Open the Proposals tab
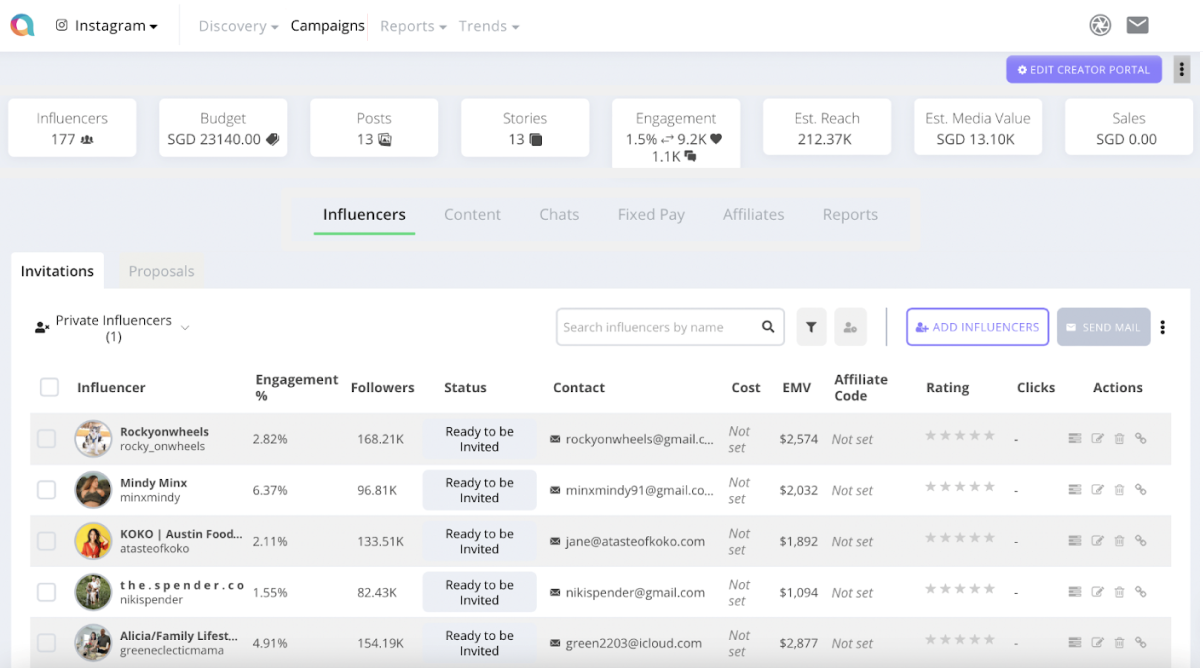Image resolution: width=1203 pixels, height=668 pixels. (161, 271)
